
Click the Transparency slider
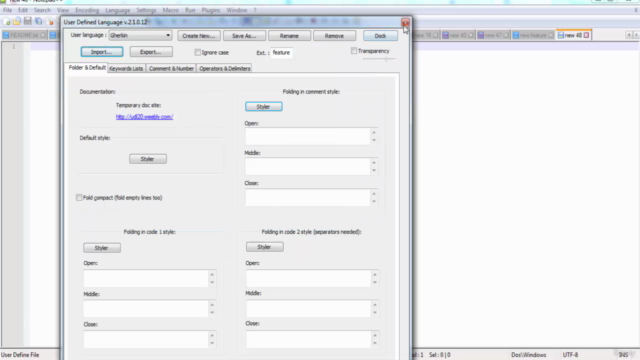380,59
